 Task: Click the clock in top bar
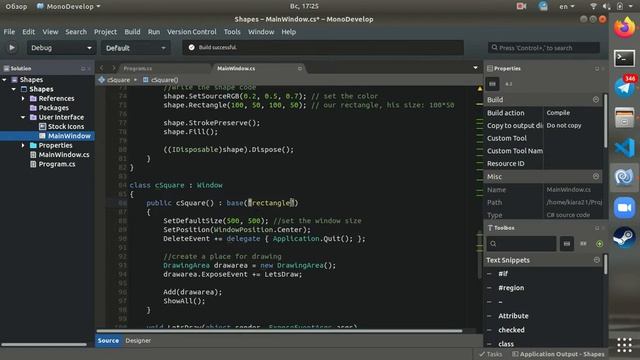coord(304,6)
